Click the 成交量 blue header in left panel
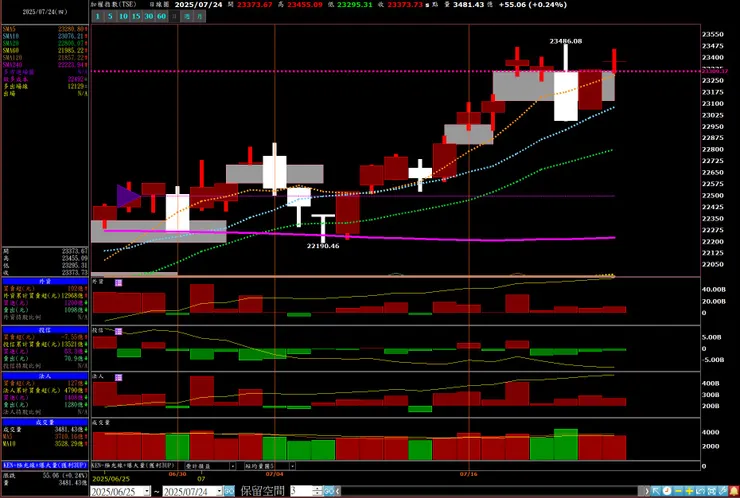The width and height of the screenshot is (740, 498). pos(45,422)
